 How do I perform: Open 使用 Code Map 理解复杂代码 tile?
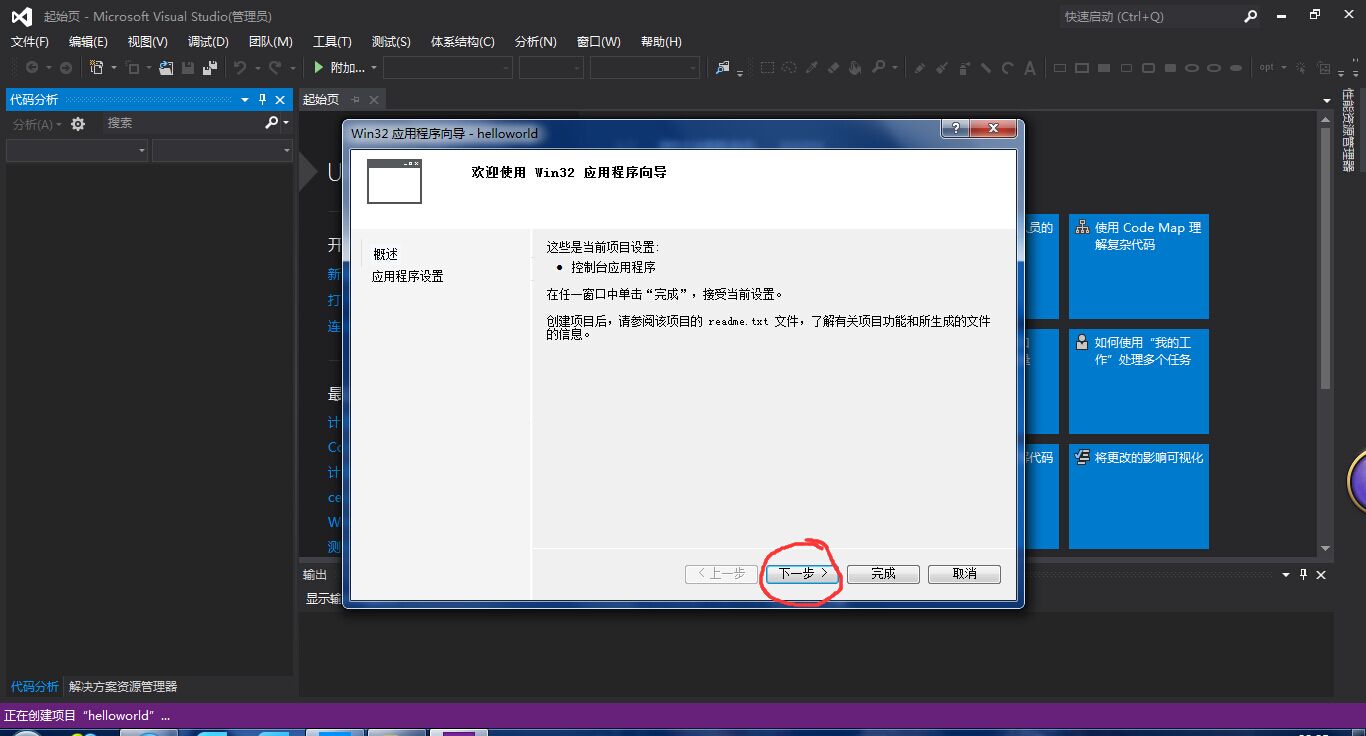point(1139,266)
